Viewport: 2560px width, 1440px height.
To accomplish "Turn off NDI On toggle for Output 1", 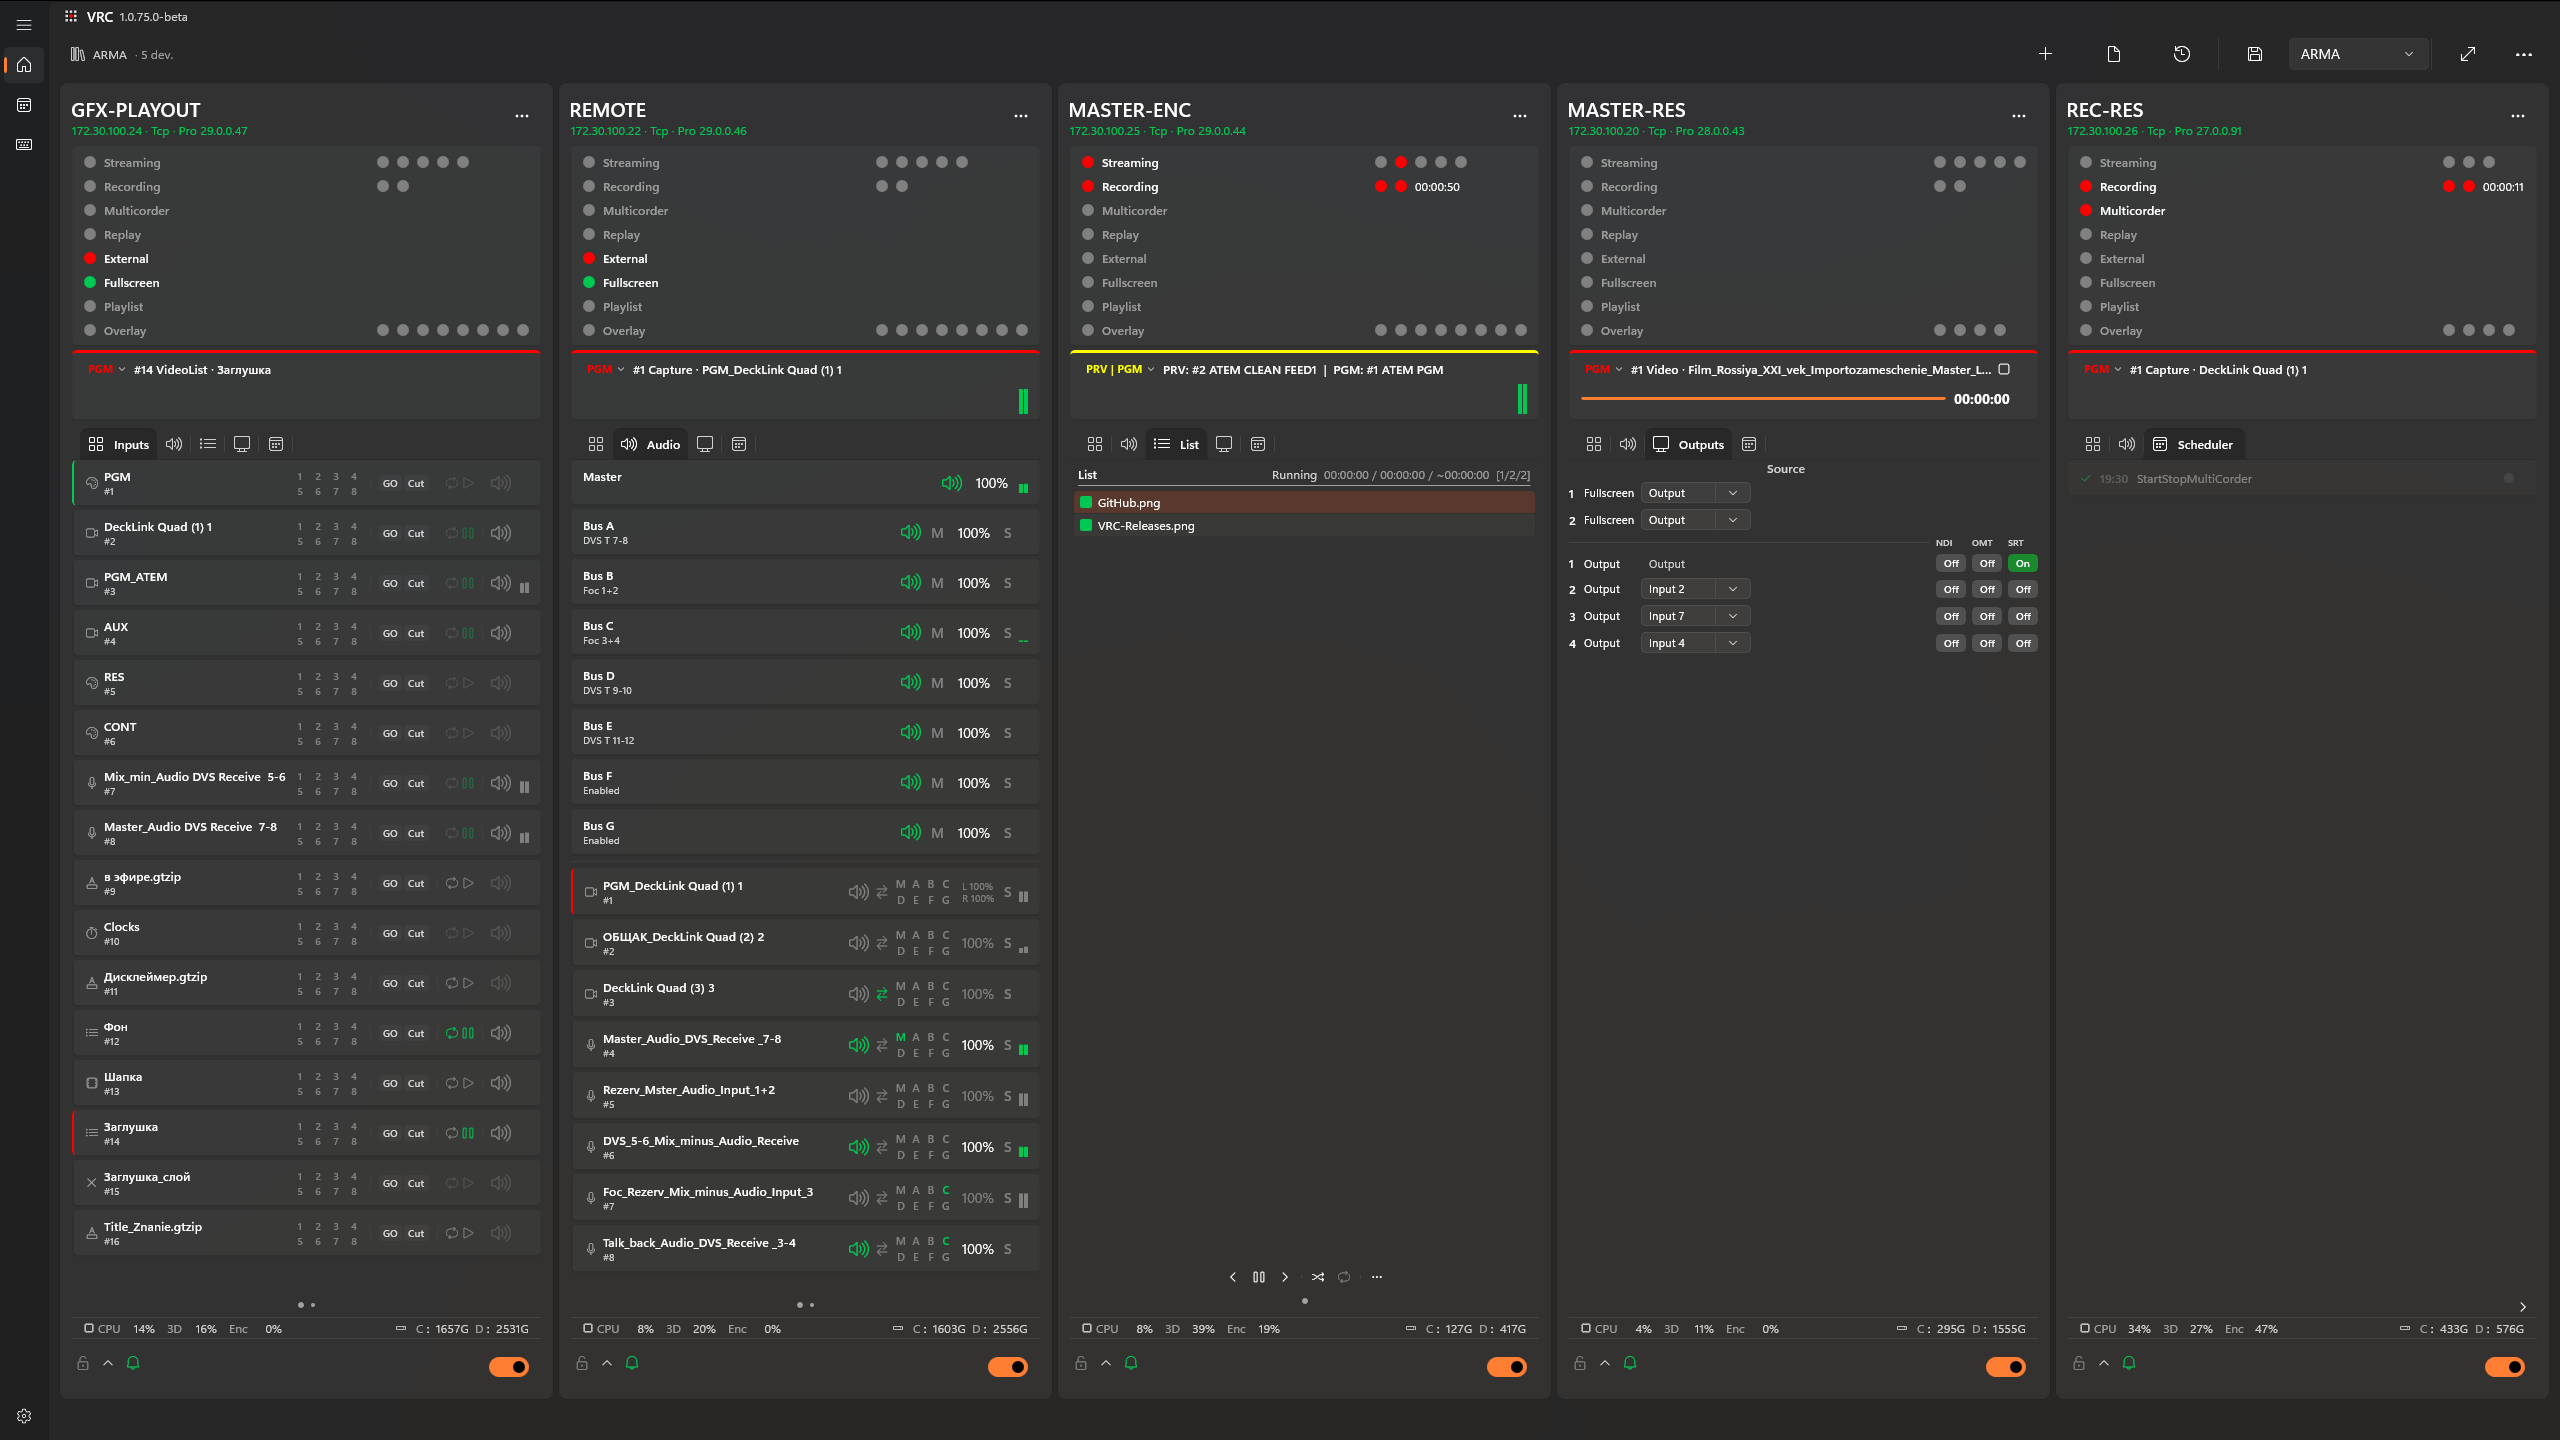I will [2023, 563].
